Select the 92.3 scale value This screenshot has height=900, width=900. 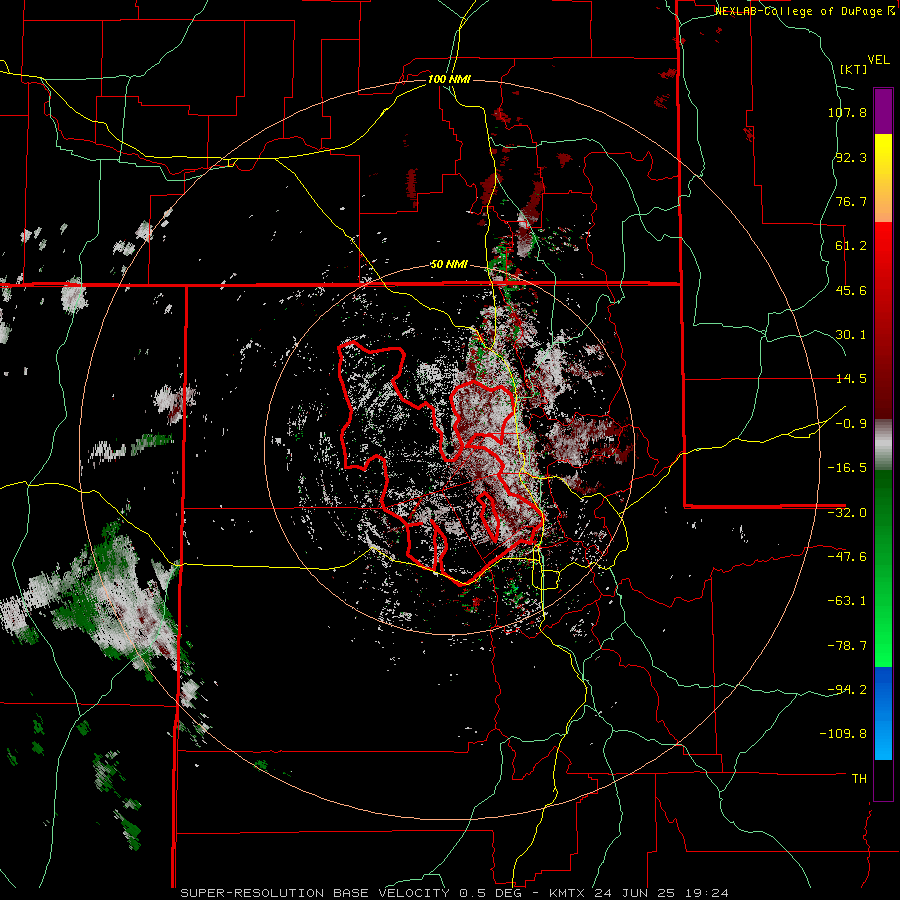851,157
